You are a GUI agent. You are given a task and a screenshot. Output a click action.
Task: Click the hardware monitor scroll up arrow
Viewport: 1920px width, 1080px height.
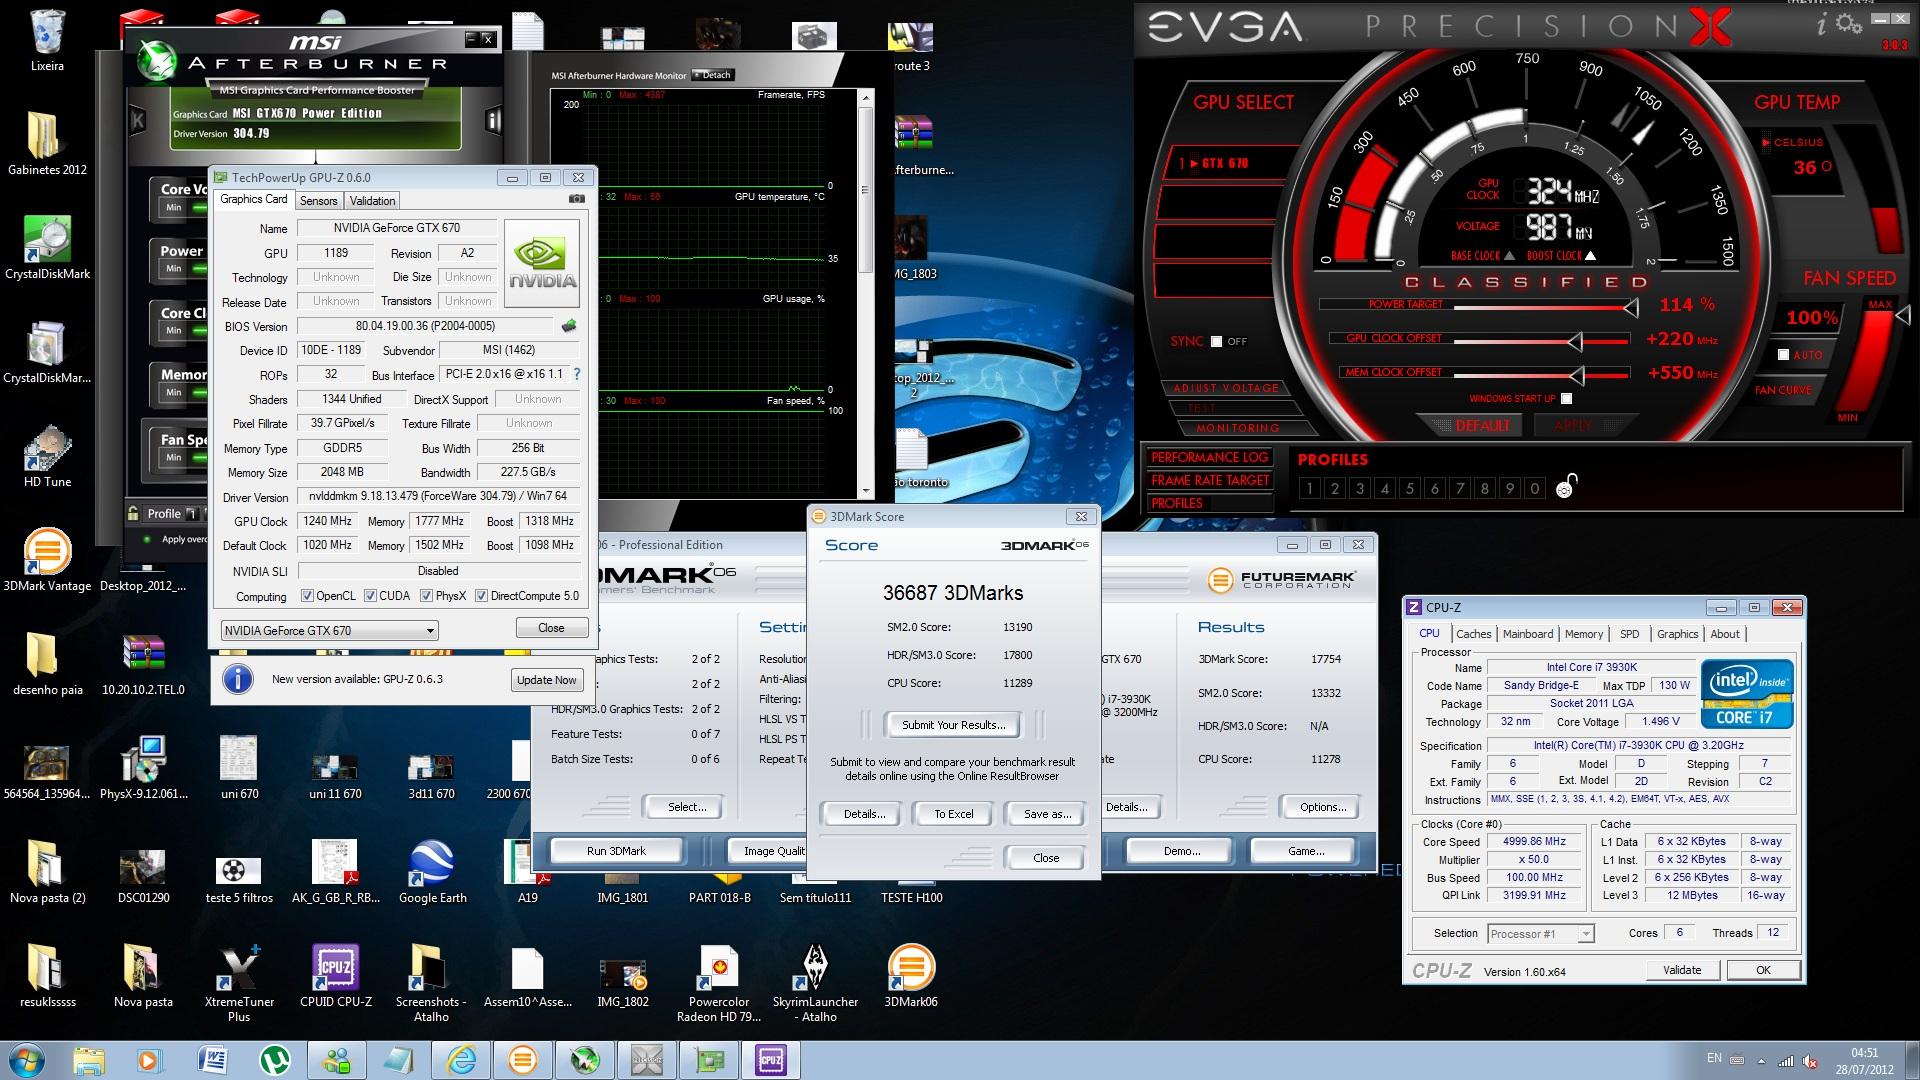point(866,98)
